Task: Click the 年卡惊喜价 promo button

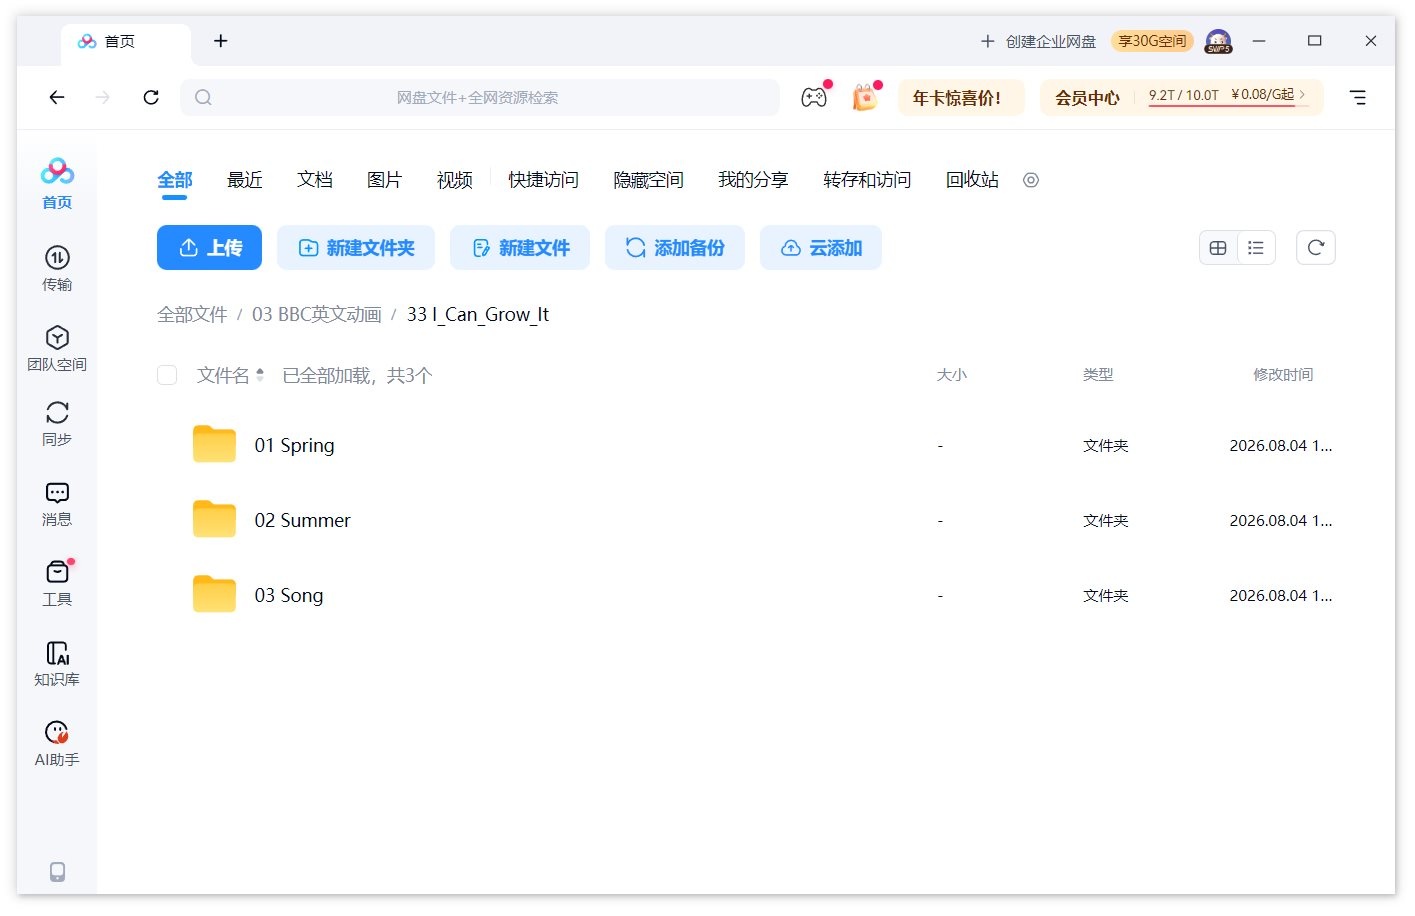Action: click(x=961, y=97)
